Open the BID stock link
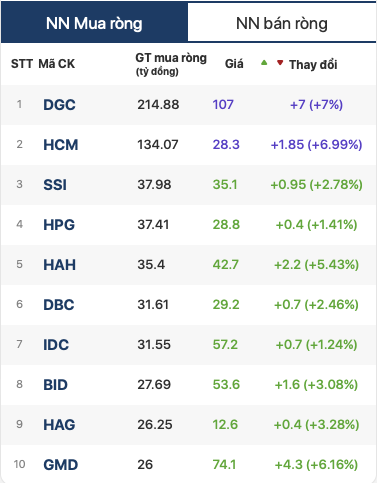Screen dimensions: 377x483 coord(55,385)
